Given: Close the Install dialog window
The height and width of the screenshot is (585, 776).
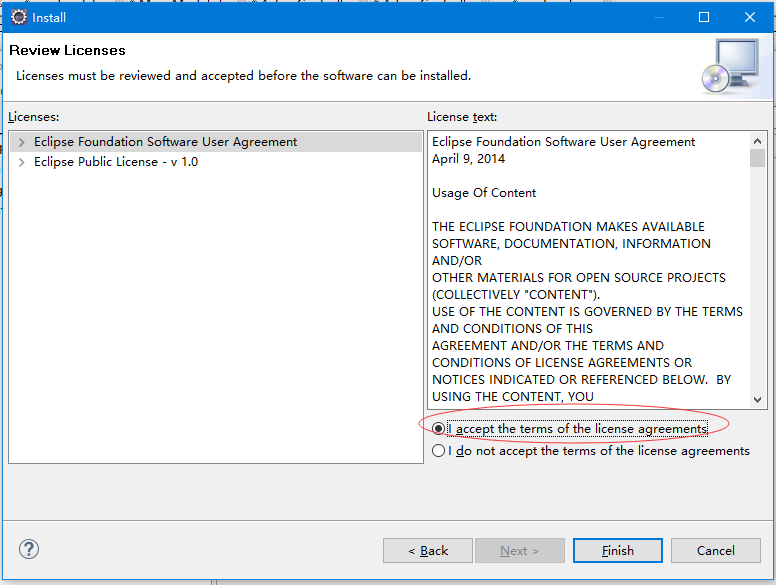Looking at the screenshot, I should [750, 17].
